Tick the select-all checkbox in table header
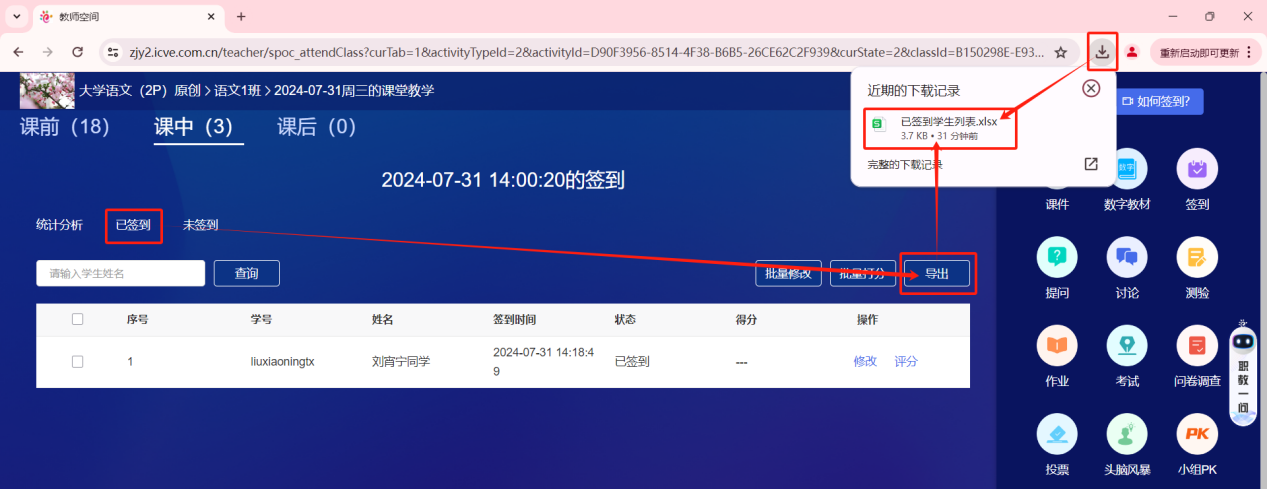1267x489 pixels. [78, 320]
